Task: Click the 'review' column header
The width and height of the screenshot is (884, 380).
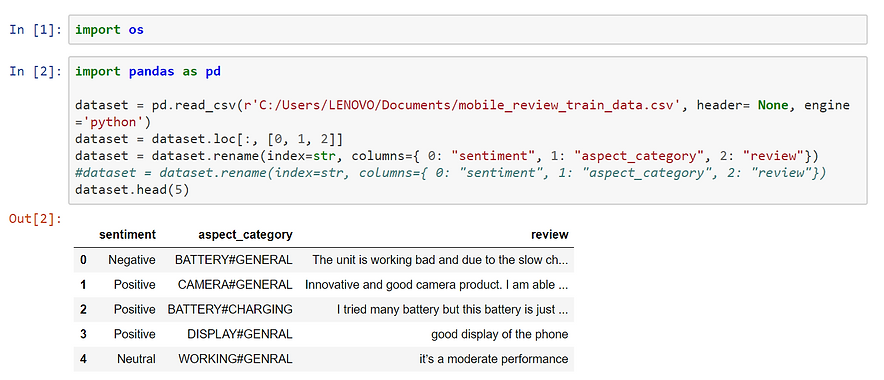Action: point(550,235)
